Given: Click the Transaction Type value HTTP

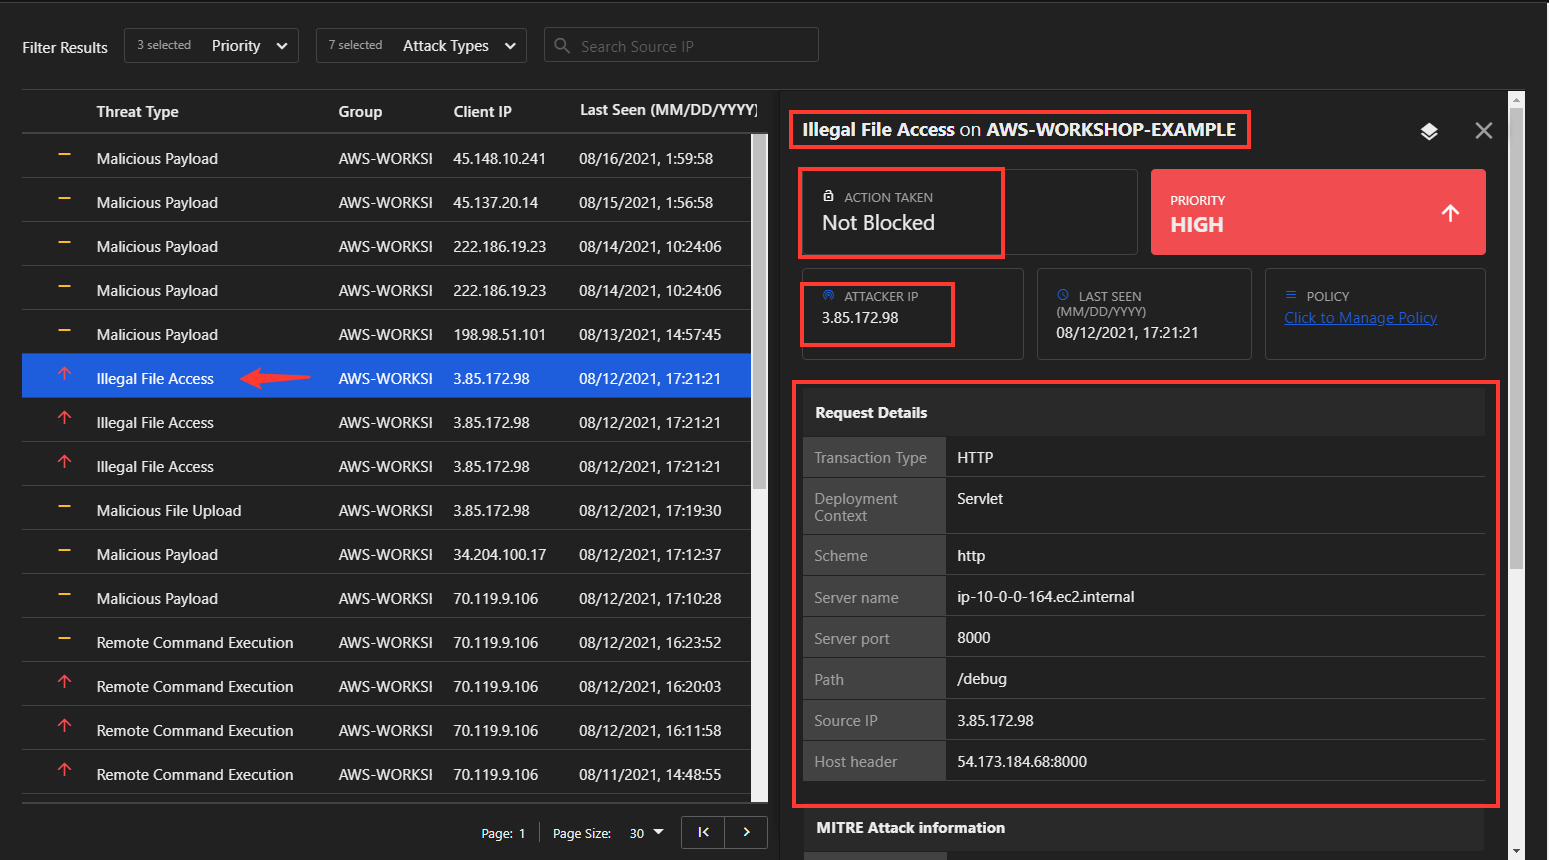Looking at the screenshot, I should [x=975, y=458].
